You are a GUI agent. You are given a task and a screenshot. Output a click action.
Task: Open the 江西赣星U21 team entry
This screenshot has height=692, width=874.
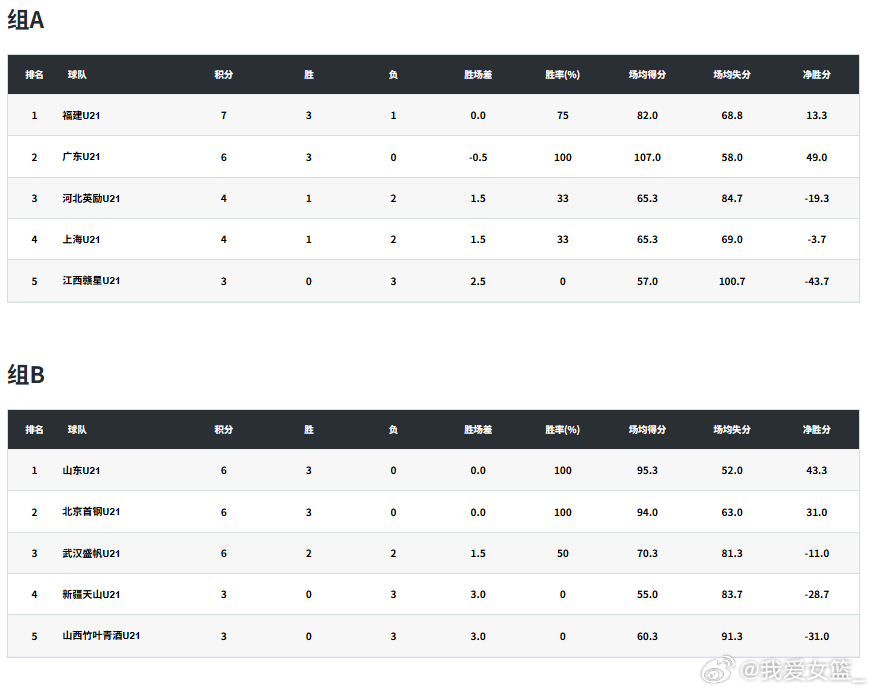click(91, 281)
